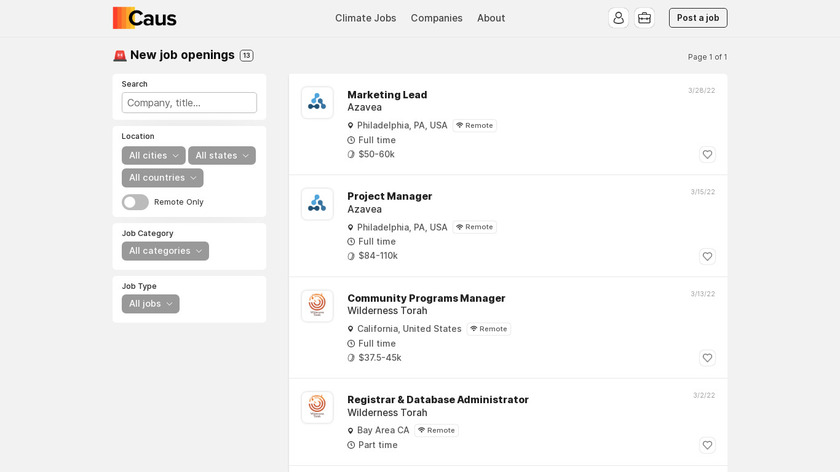Click the Caus logo

tap(145, 18)
